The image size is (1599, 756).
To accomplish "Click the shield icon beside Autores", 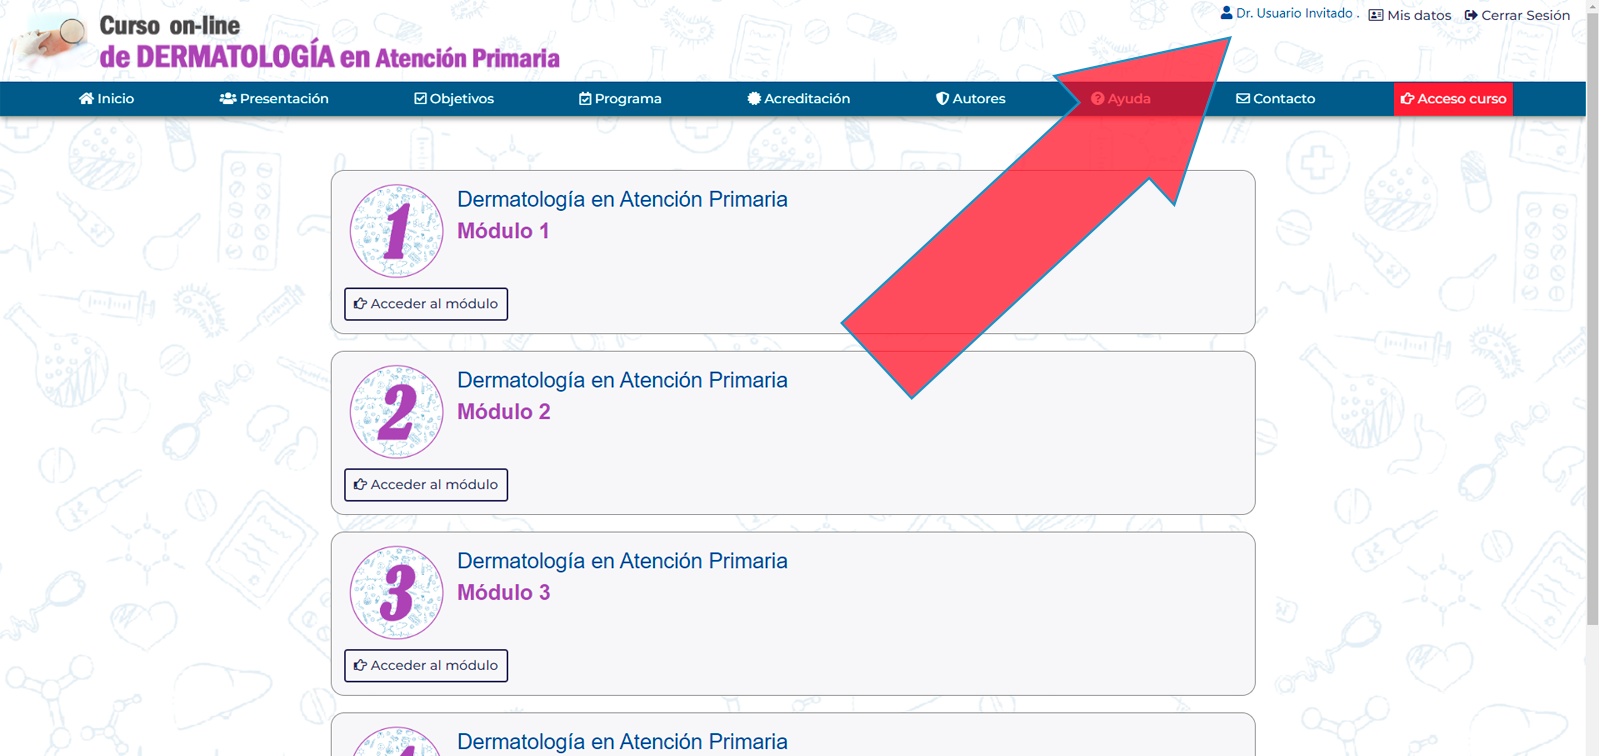I will [942, 99].
